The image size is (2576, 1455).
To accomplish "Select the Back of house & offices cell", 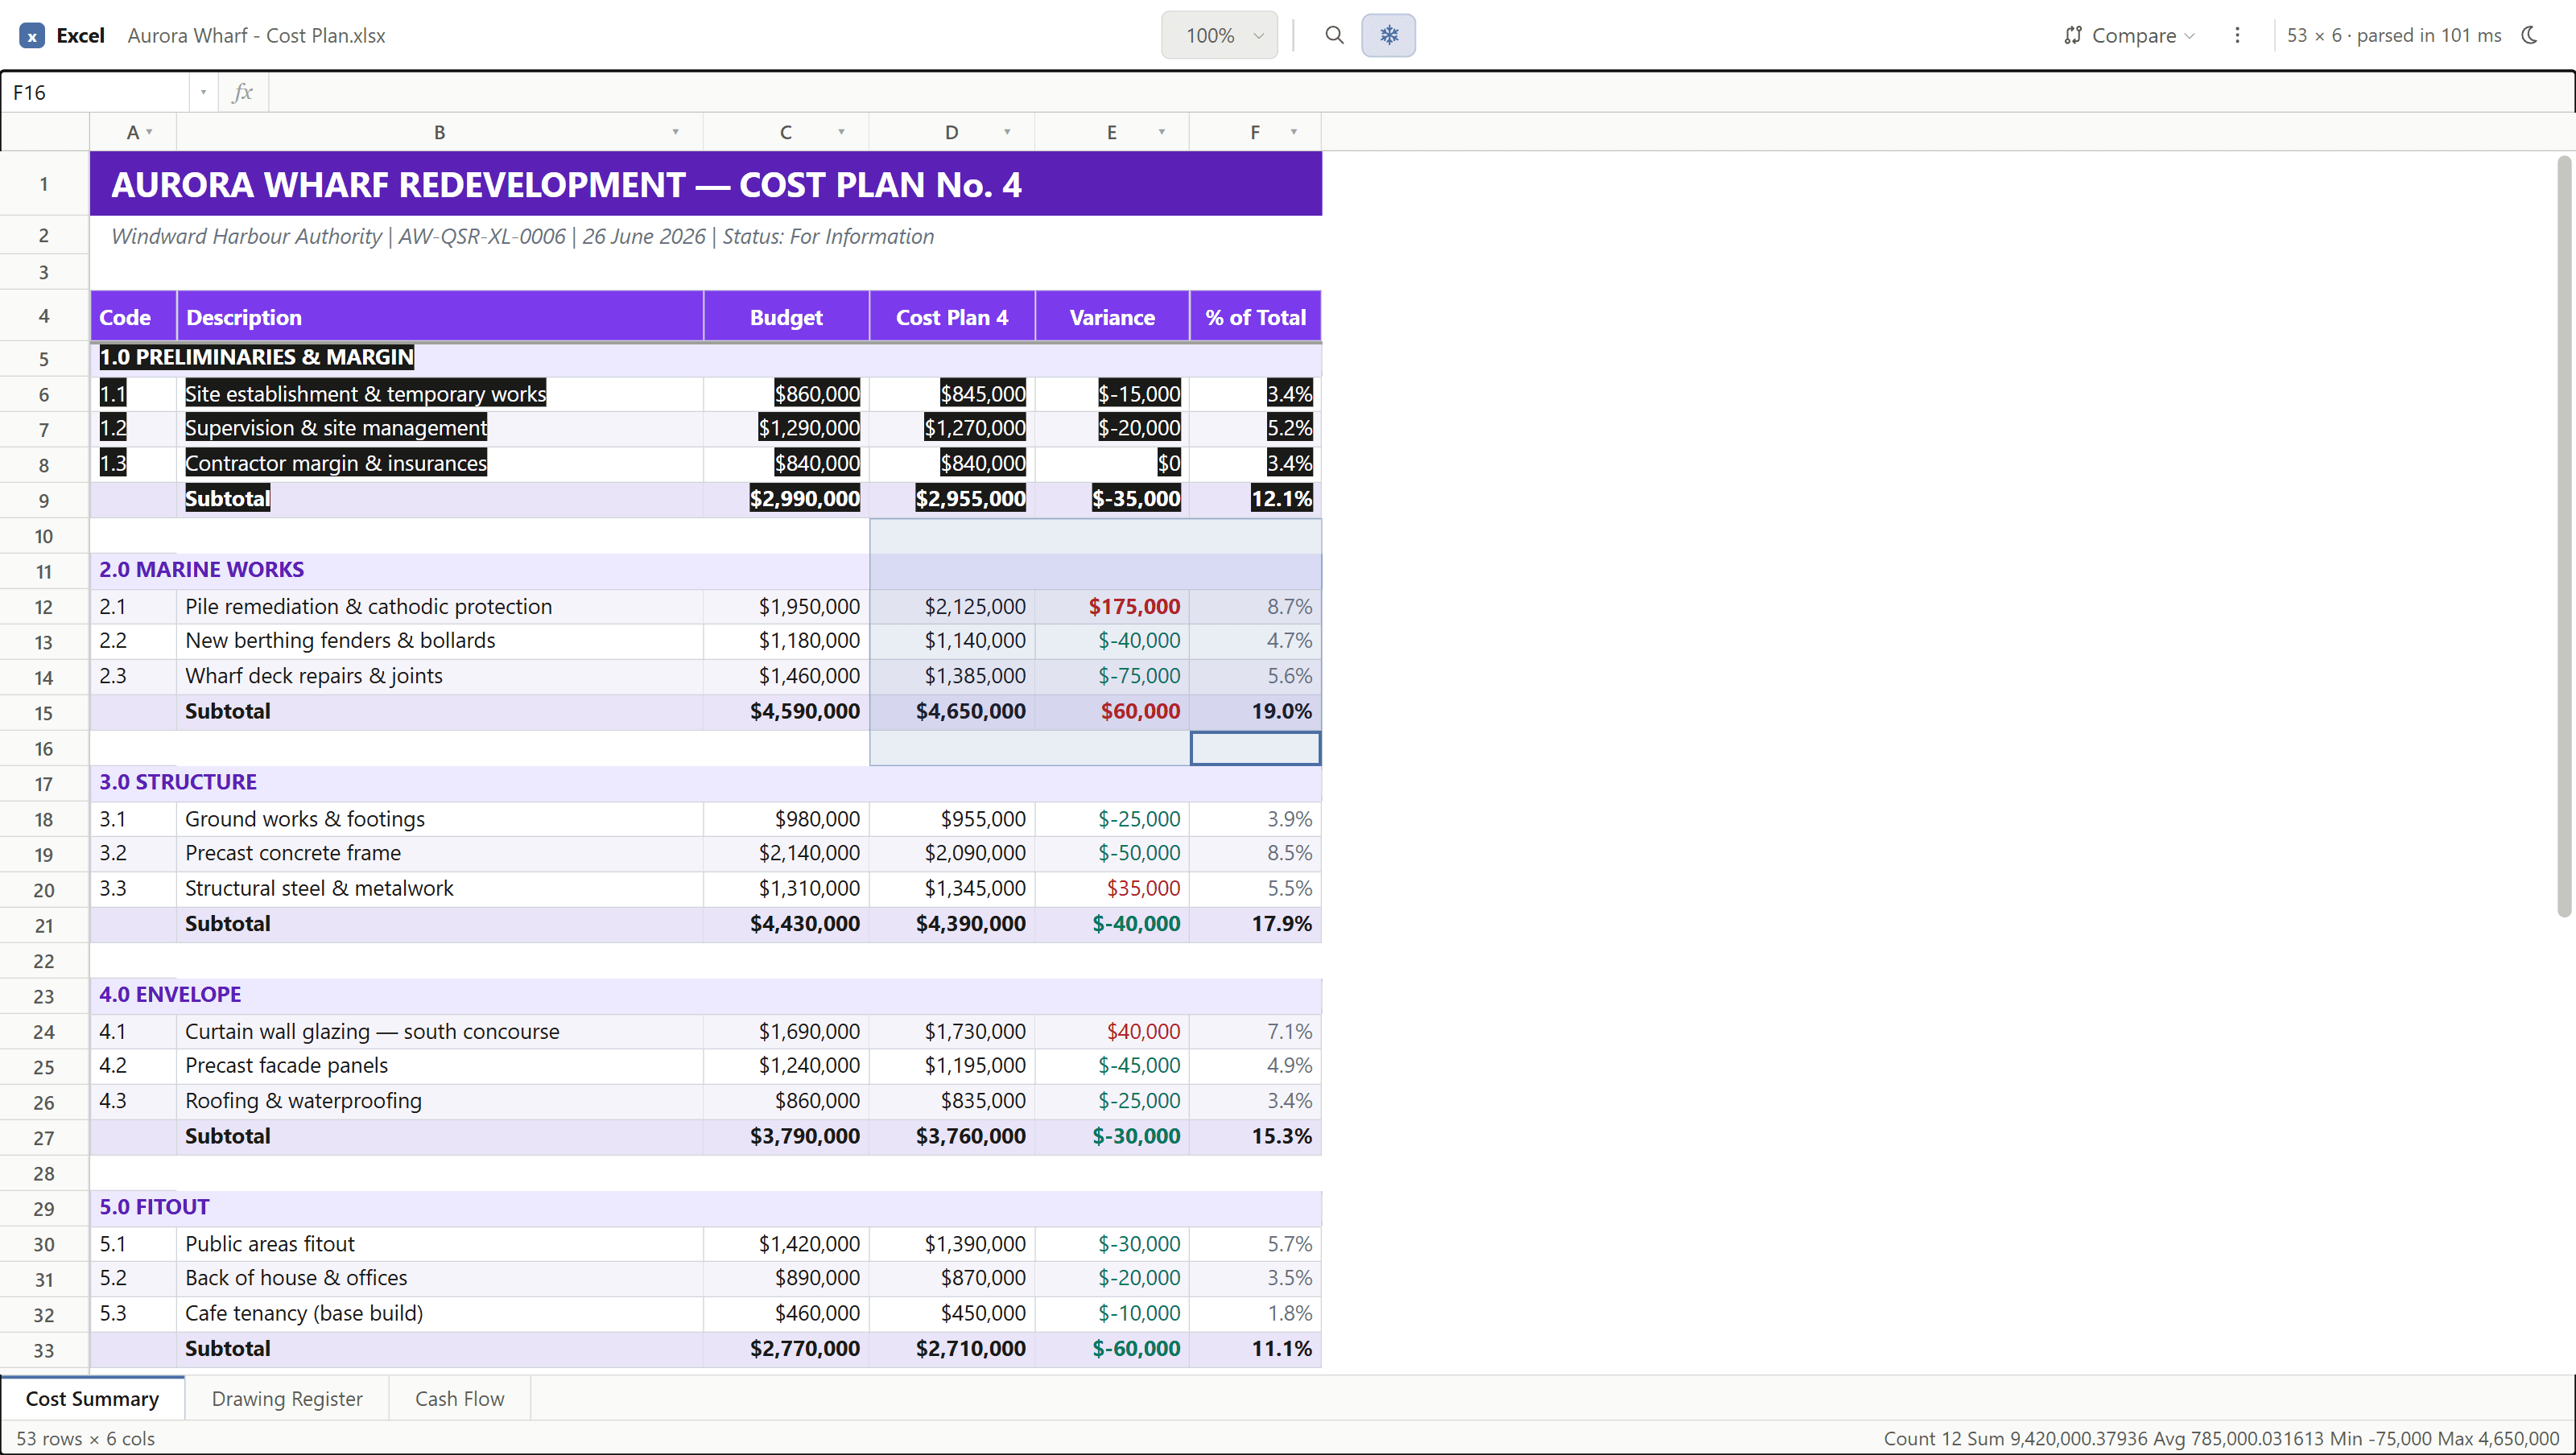I will click(439, 1278).
